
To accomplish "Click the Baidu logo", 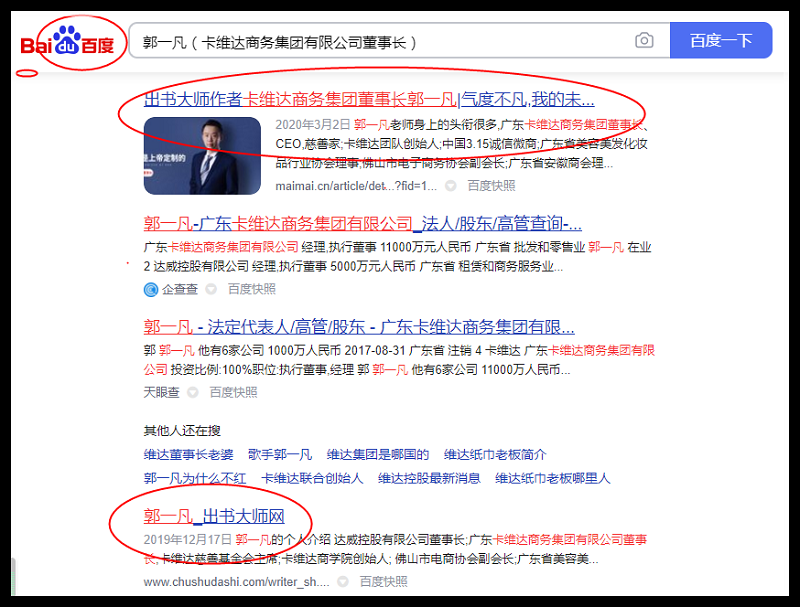I will pos(67,43).
